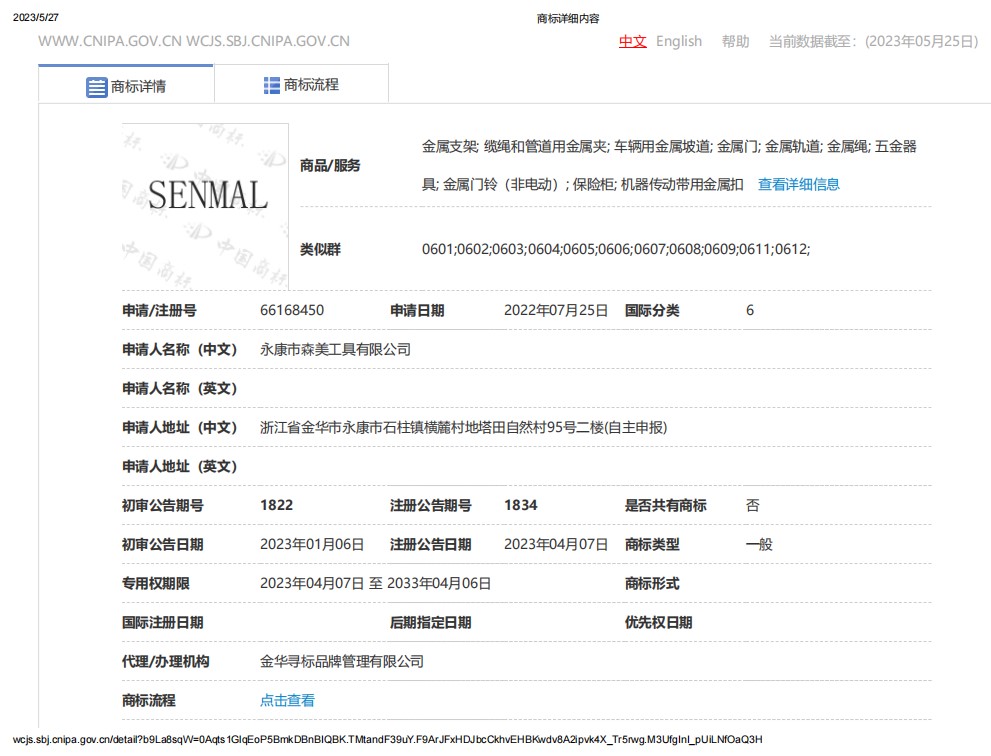Click preliminary announcement date 2023年01月06日

pyautogui.click(x=312, y=544)
